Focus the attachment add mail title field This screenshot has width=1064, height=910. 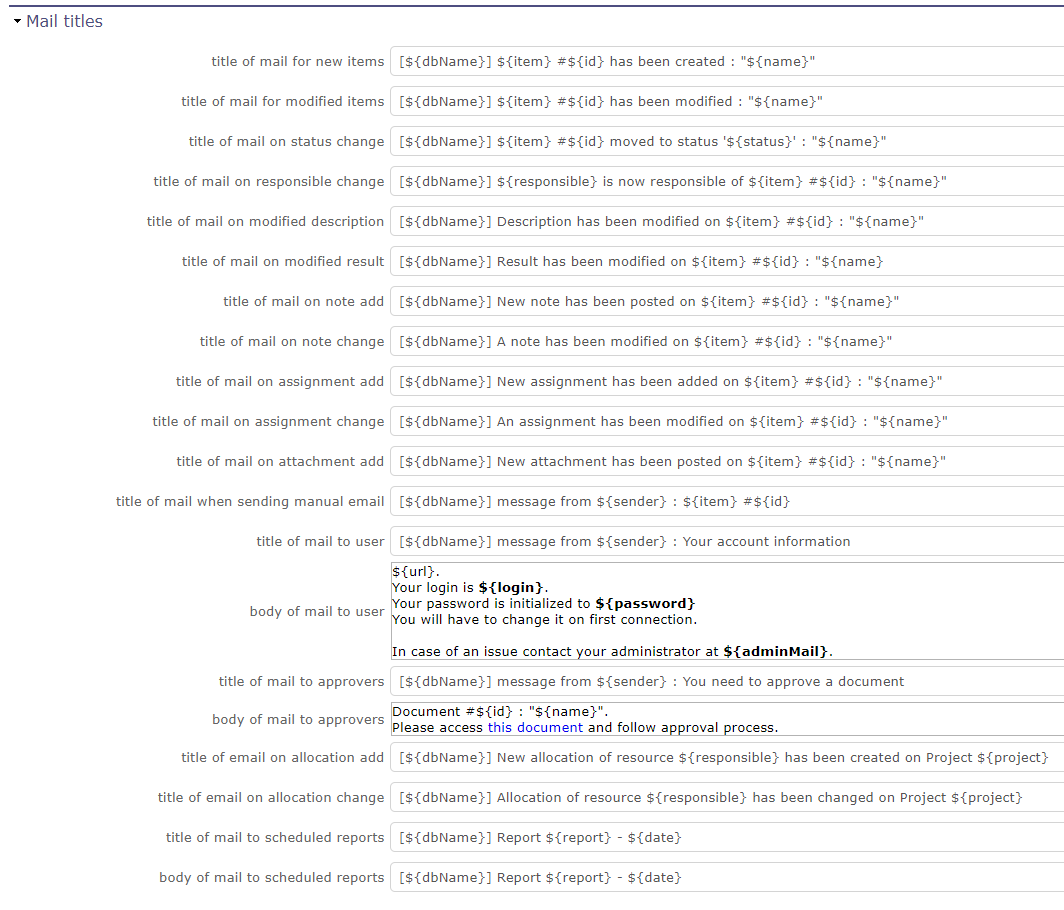click(x=700, y=461)
